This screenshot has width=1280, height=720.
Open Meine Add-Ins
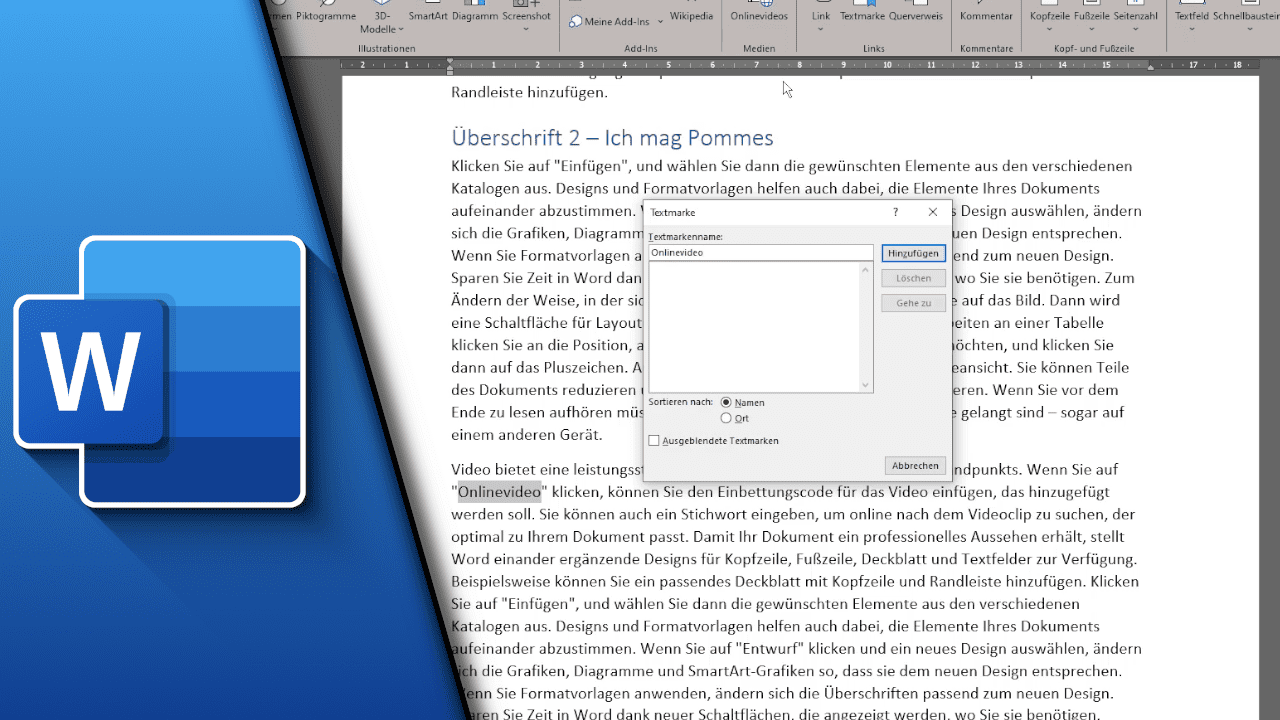609,21
